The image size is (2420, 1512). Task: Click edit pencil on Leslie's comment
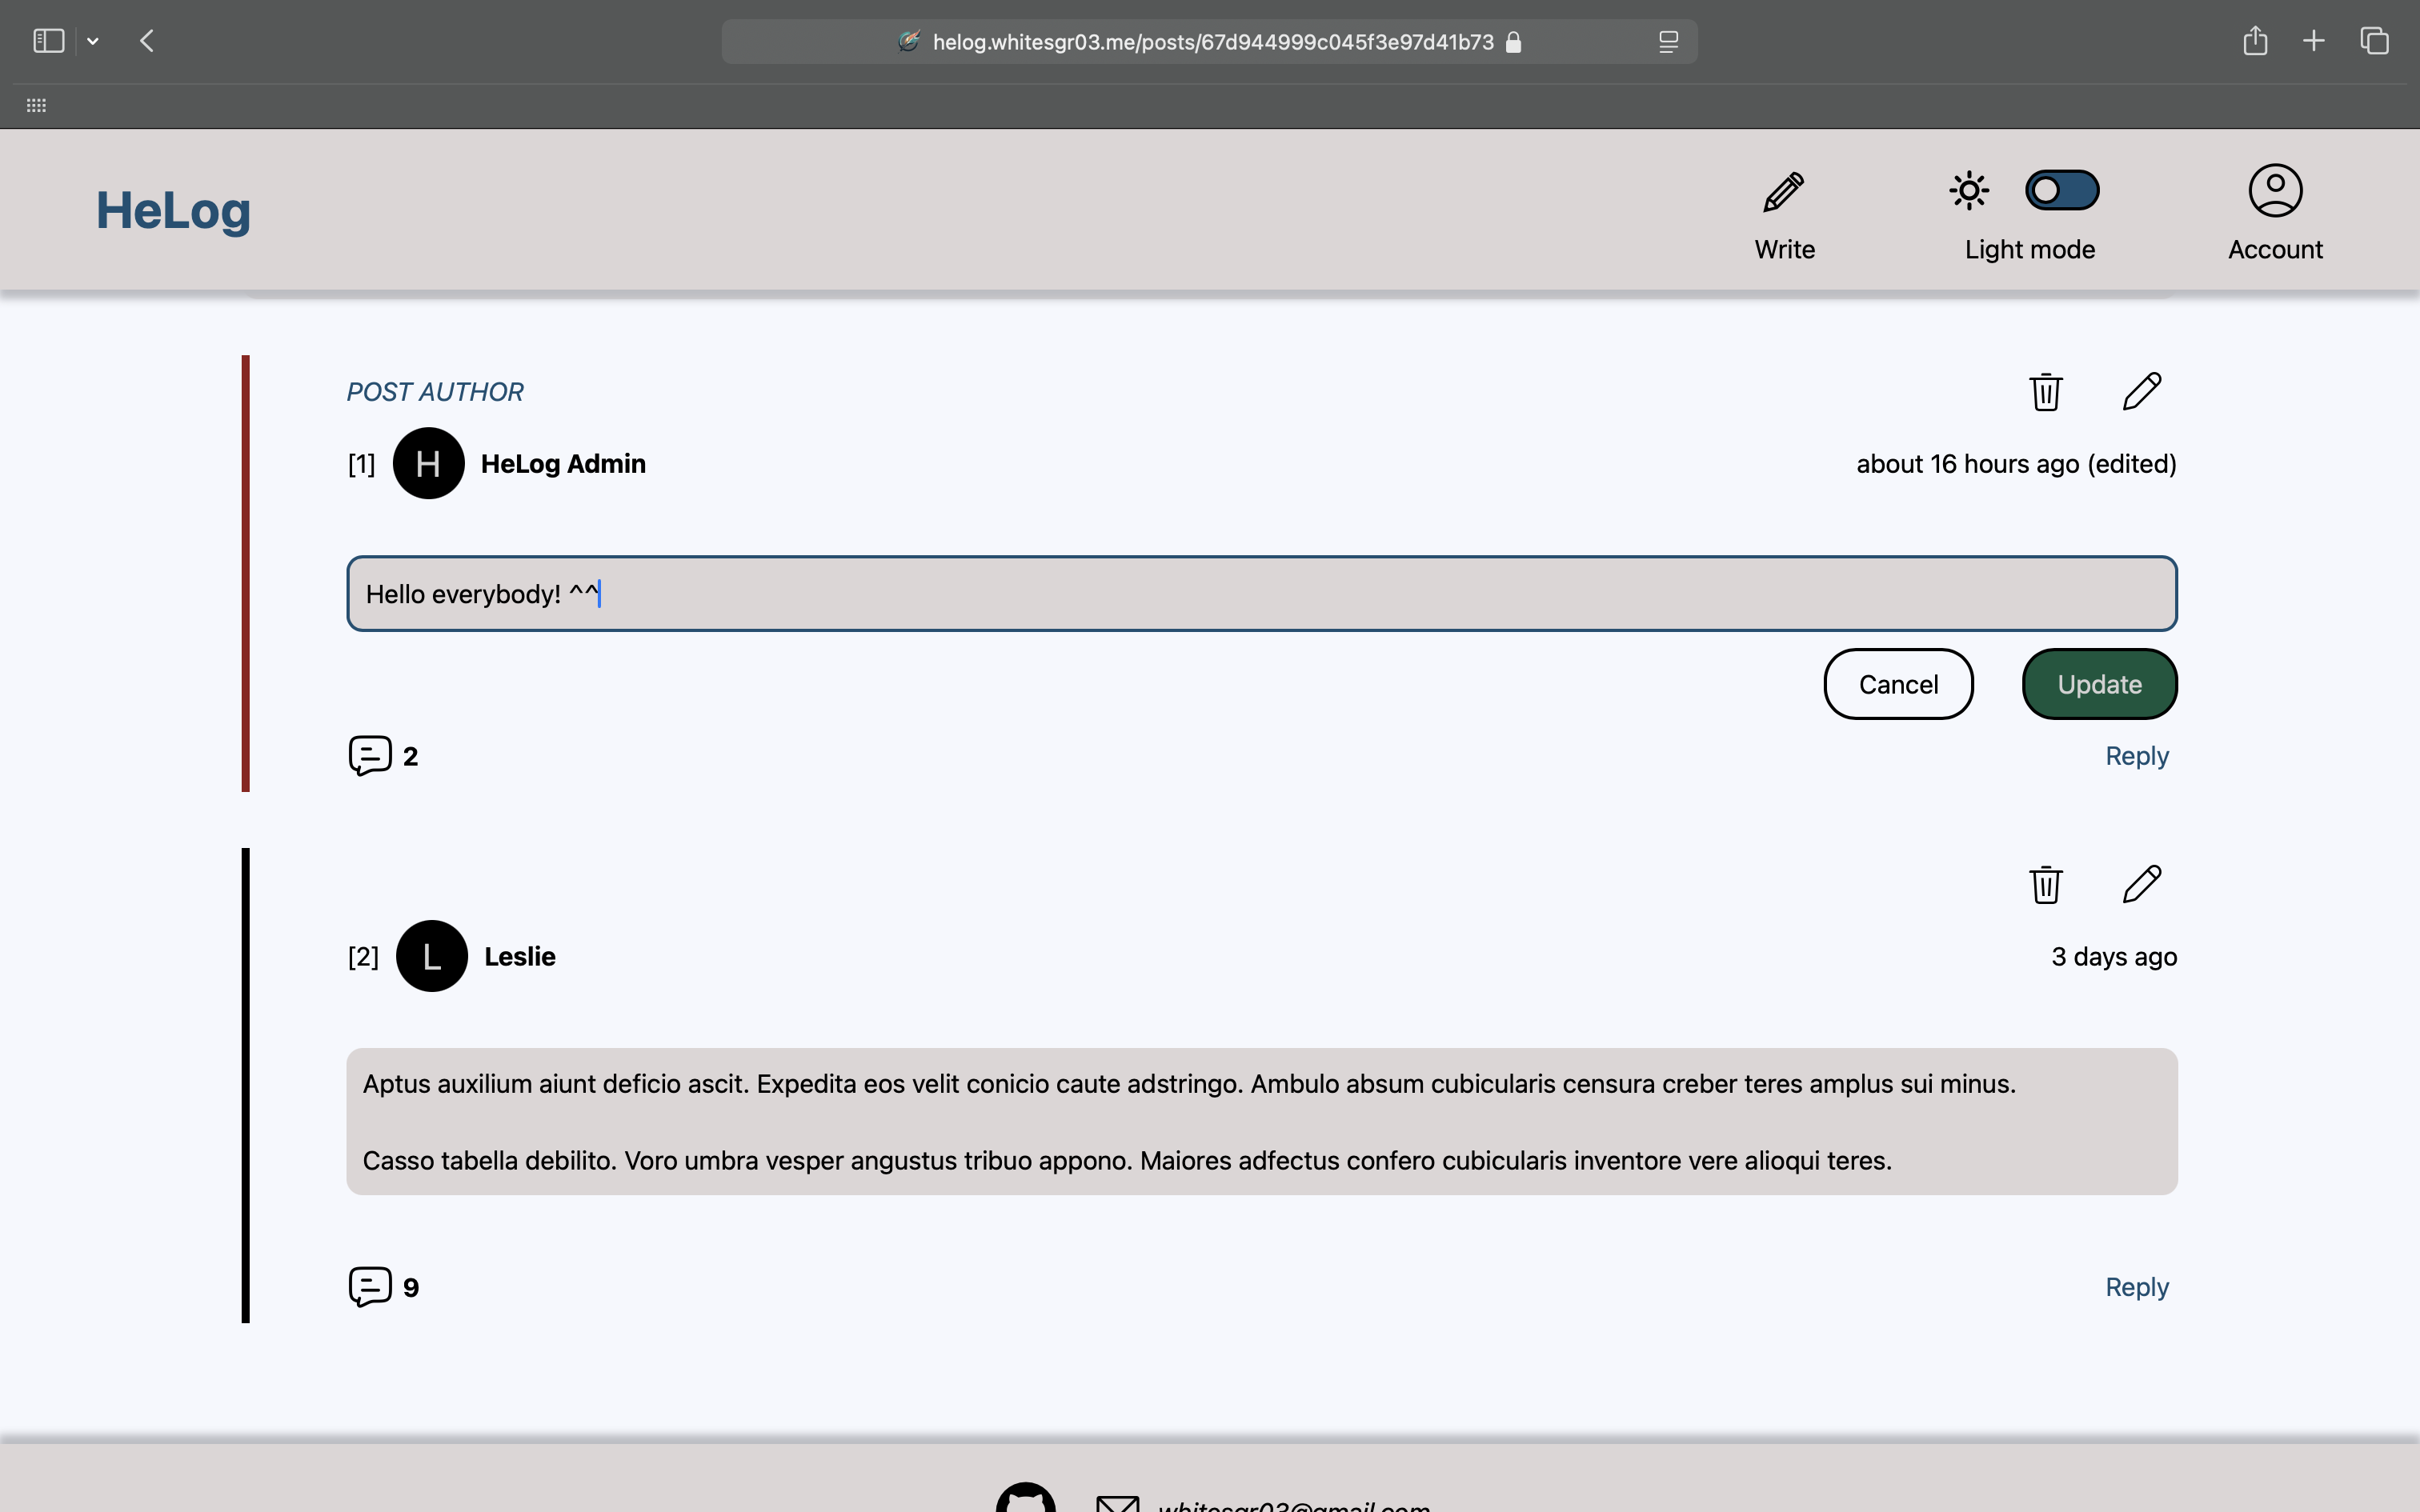point(2141,884)
